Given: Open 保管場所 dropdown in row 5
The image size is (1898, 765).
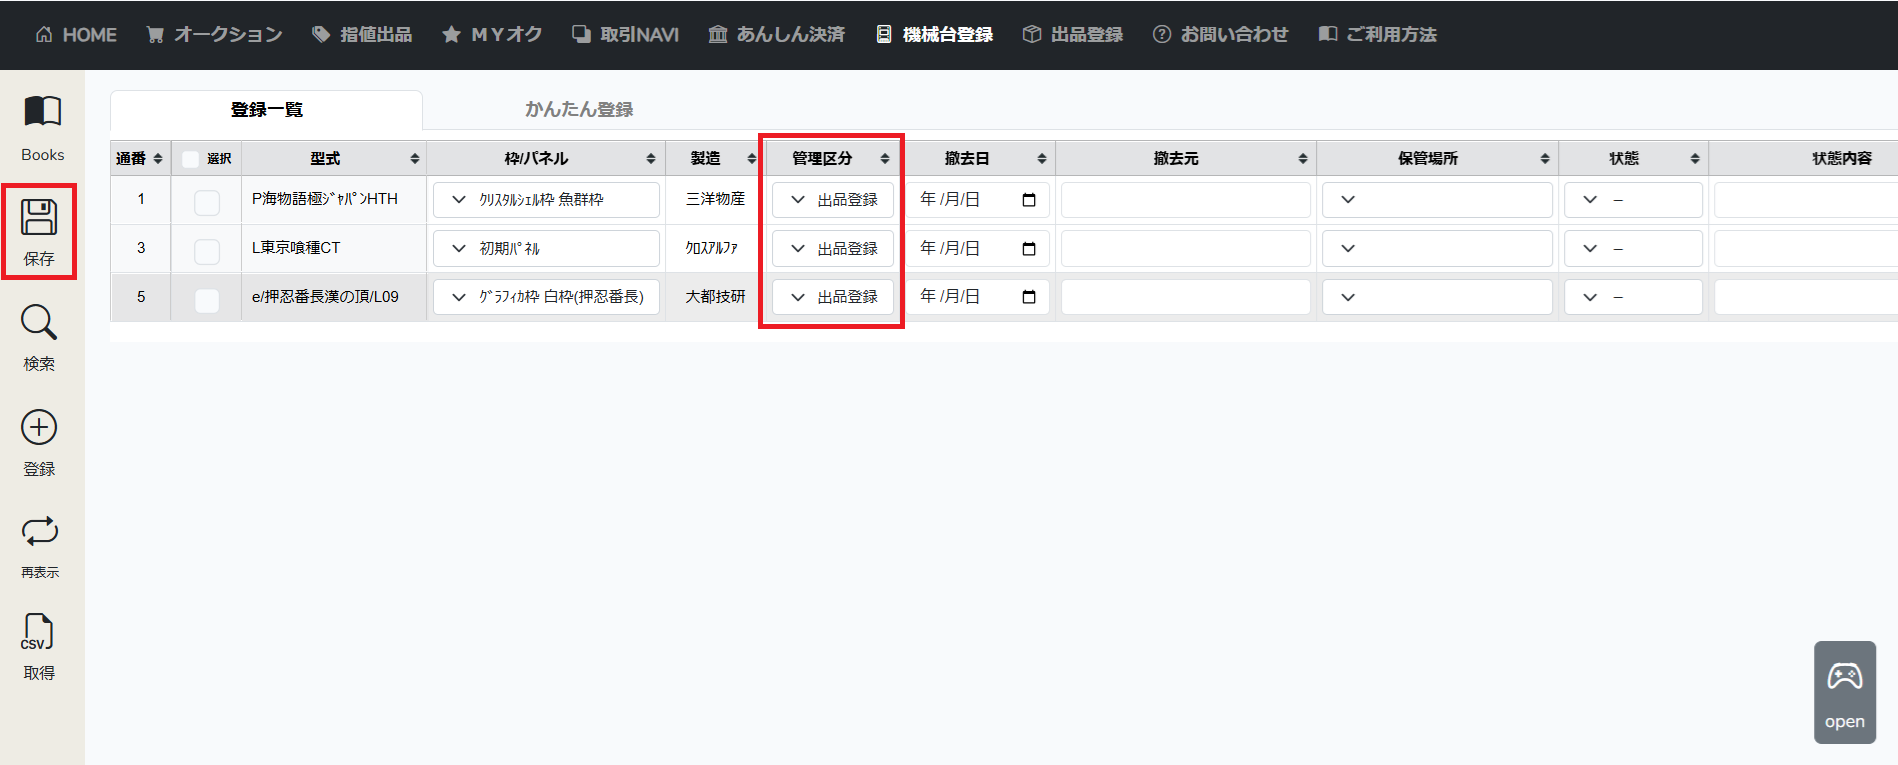Looking at the screenshot, I should [1437, 297].
